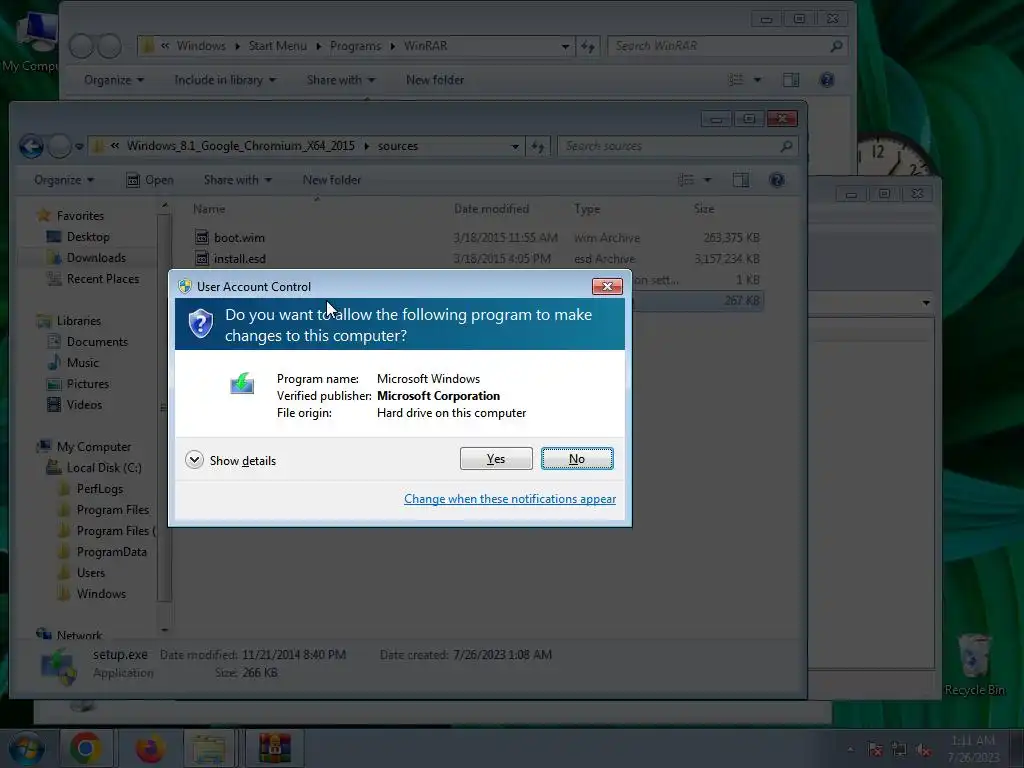Open recent locations dropdown in sources window
This screenshot has height=768, width=1024.
point(79,146)
